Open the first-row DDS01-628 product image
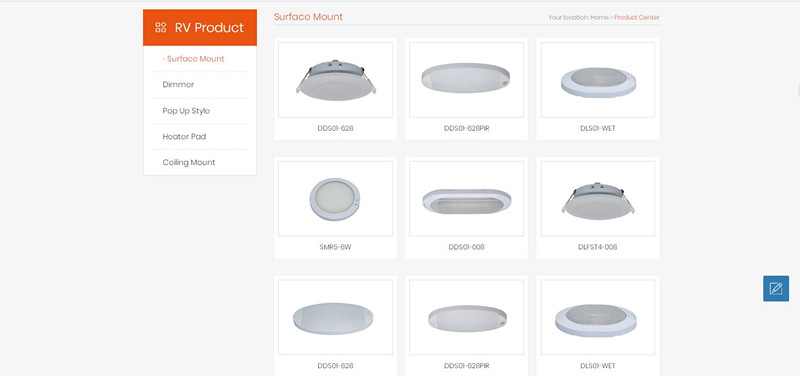Viewport: 800px width, 376px height. click(335, 80)
